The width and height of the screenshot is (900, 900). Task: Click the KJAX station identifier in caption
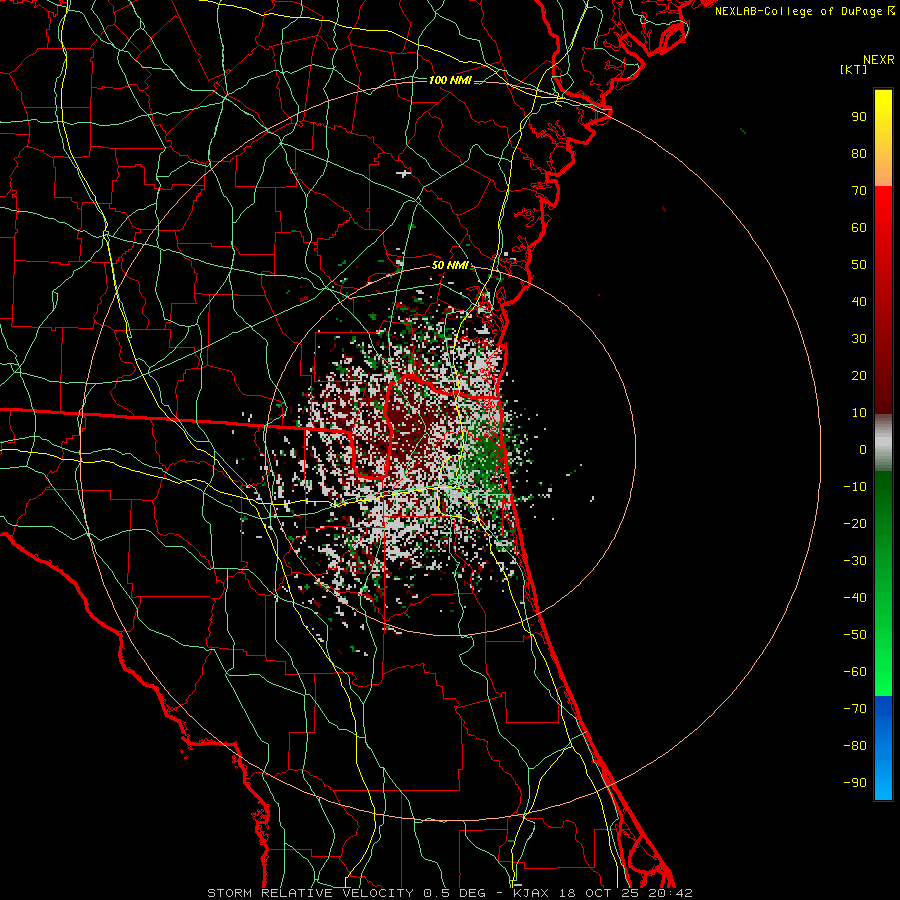[x=531, y=893]
